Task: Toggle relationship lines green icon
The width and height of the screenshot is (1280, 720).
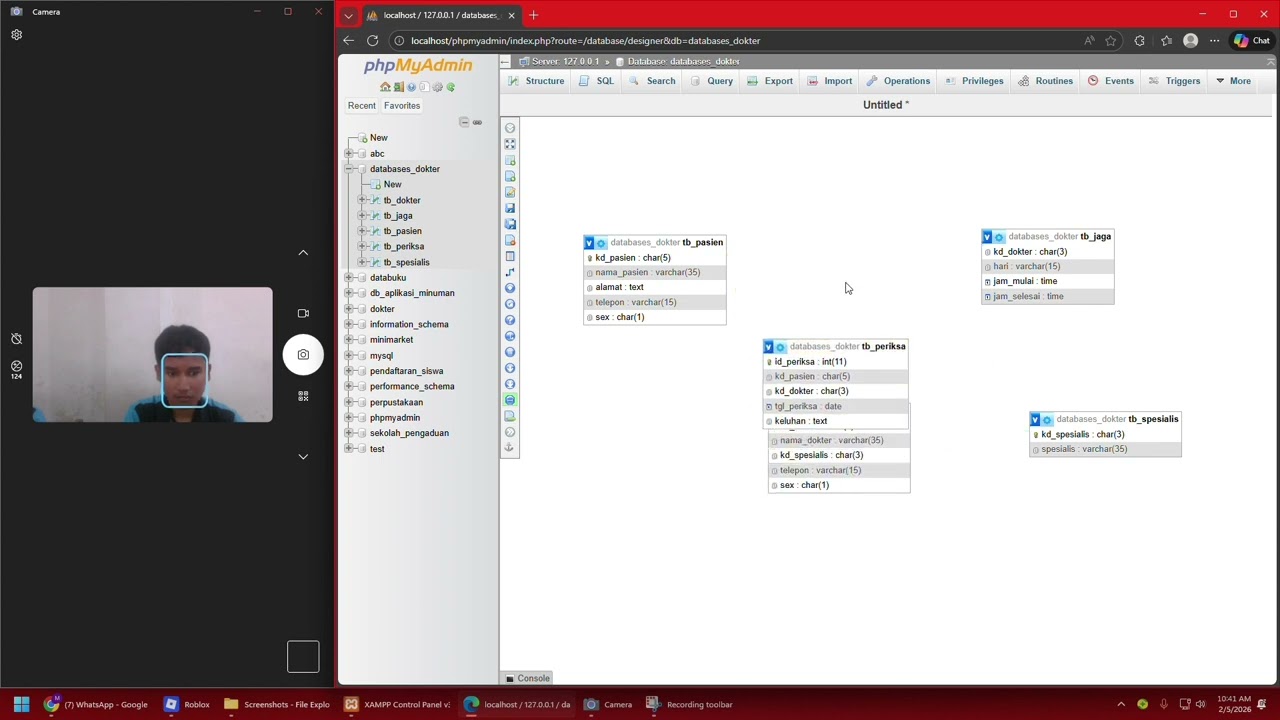Action: tap(510, 400)
